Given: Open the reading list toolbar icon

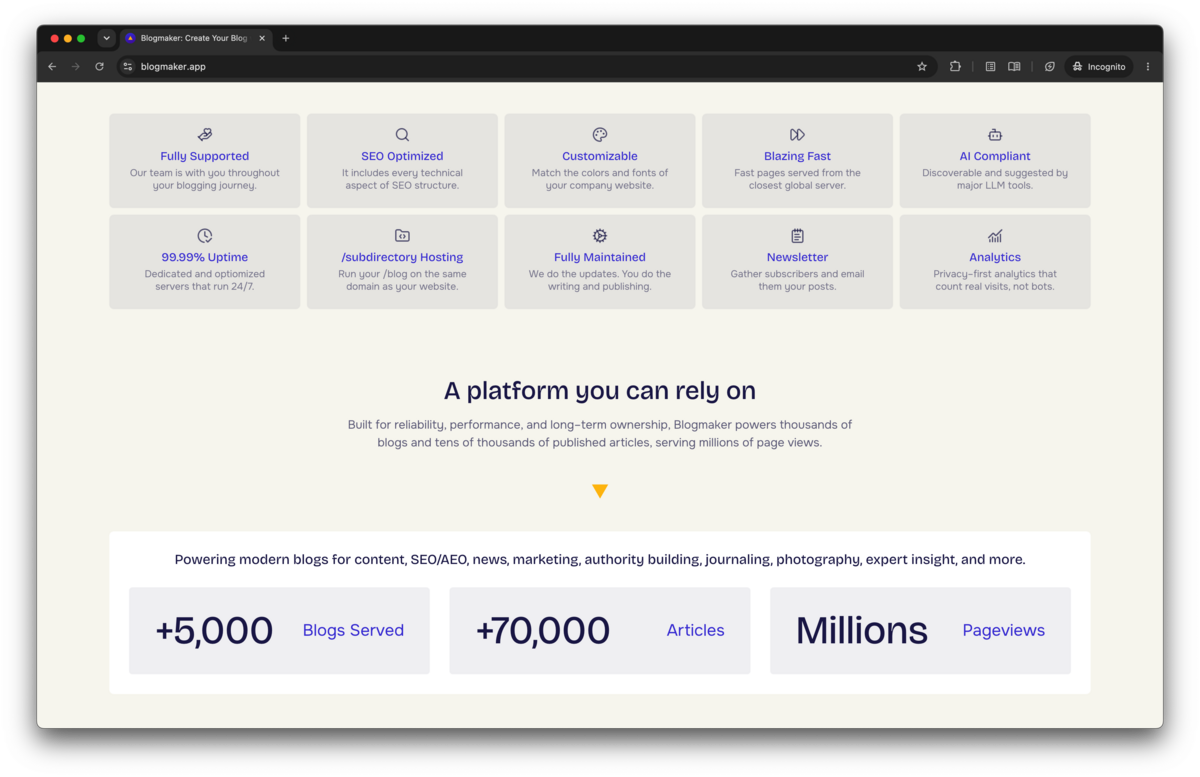Looking at the screenshot, I should click(x=1014, y=67).
